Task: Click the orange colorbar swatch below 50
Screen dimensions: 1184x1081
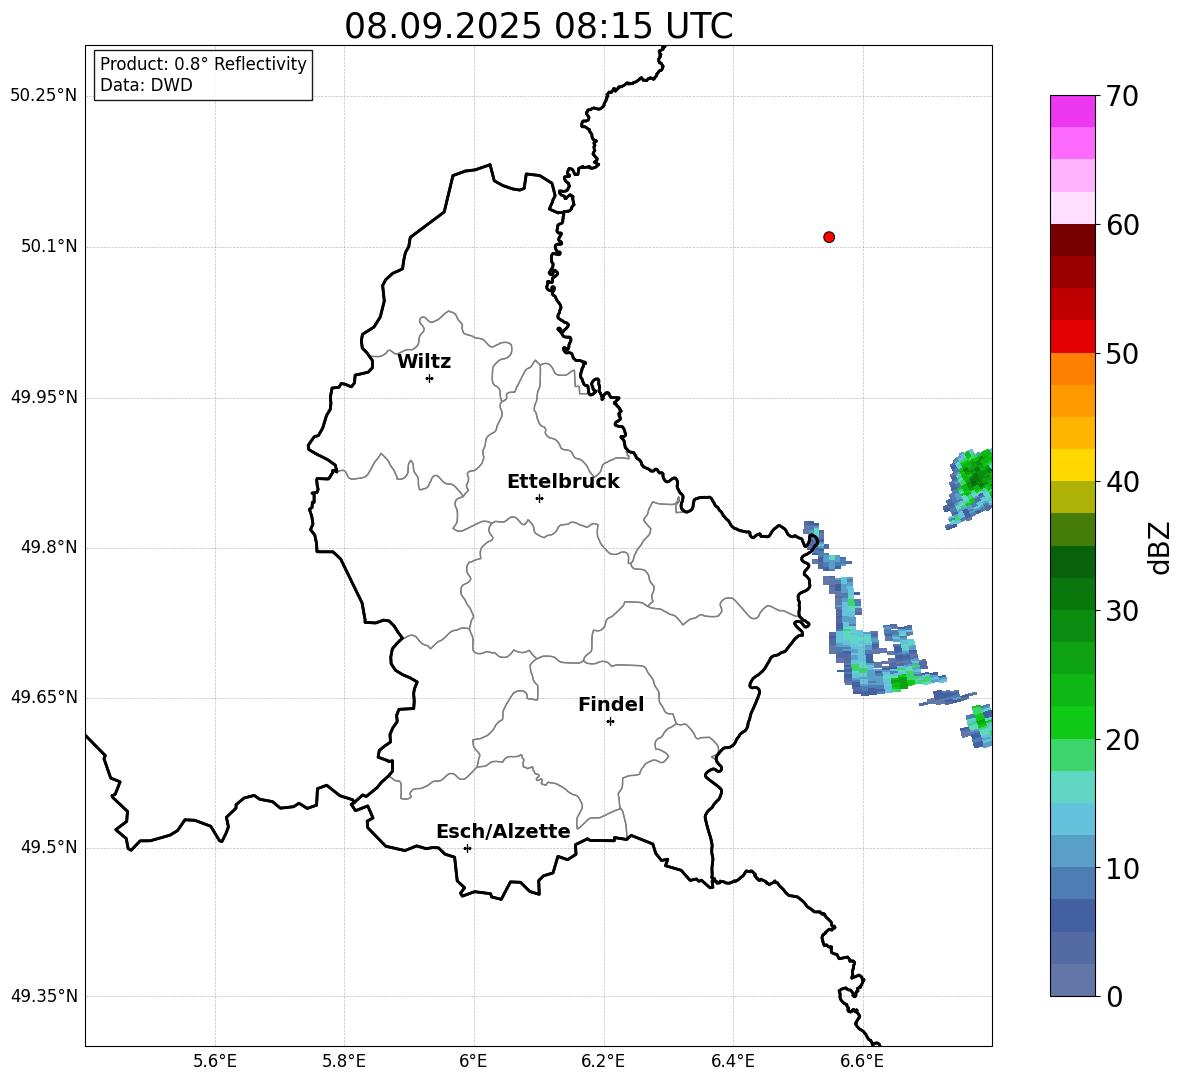Action: (1072, 369)
